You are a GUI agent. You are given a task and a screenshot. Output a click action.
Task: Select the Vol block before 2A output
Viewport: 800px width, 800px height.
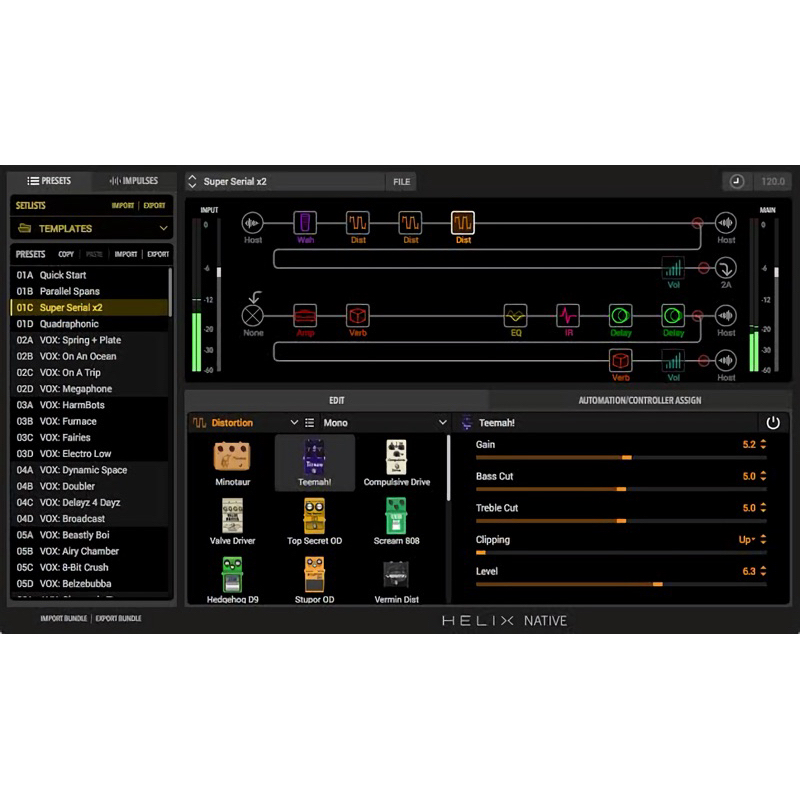(673, 268)
